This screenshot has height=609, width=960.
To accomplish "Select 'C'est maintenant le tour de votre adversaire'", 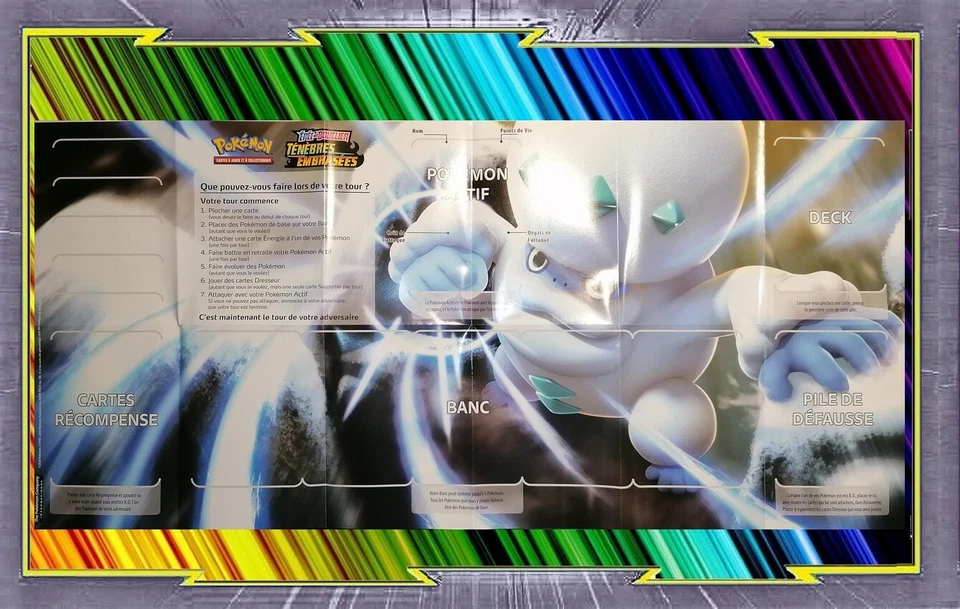I will [x=279, y=318].
